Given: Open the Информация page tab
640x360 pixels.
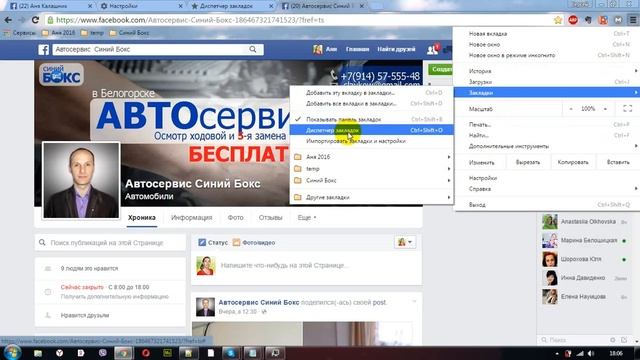Looking at the screenshot, I should [191, 218].
